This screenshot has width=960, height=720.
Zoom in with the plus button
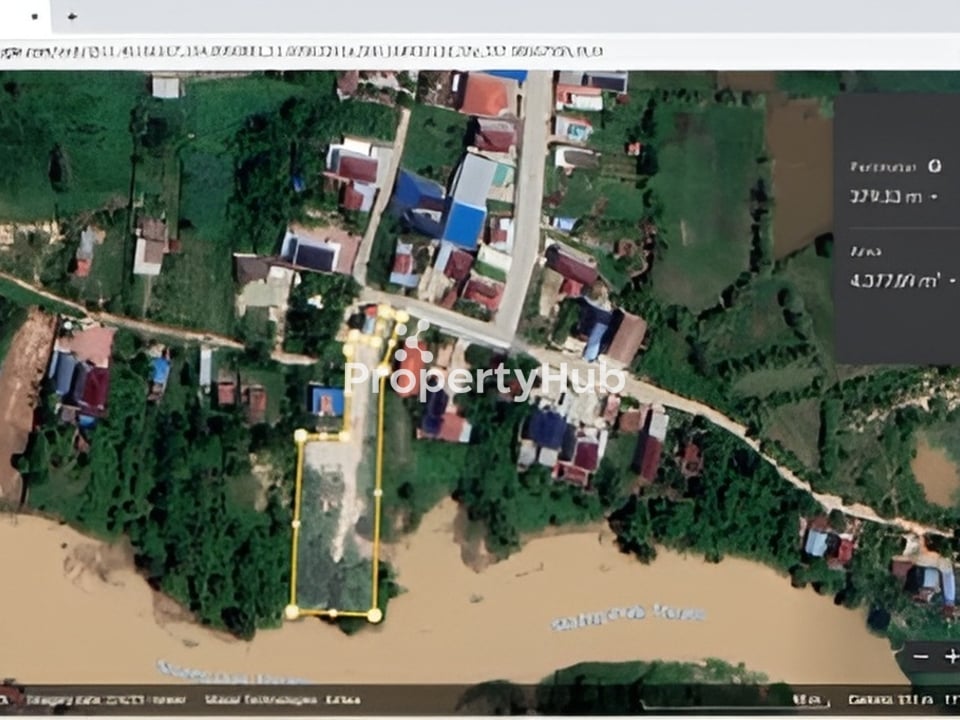951,657
